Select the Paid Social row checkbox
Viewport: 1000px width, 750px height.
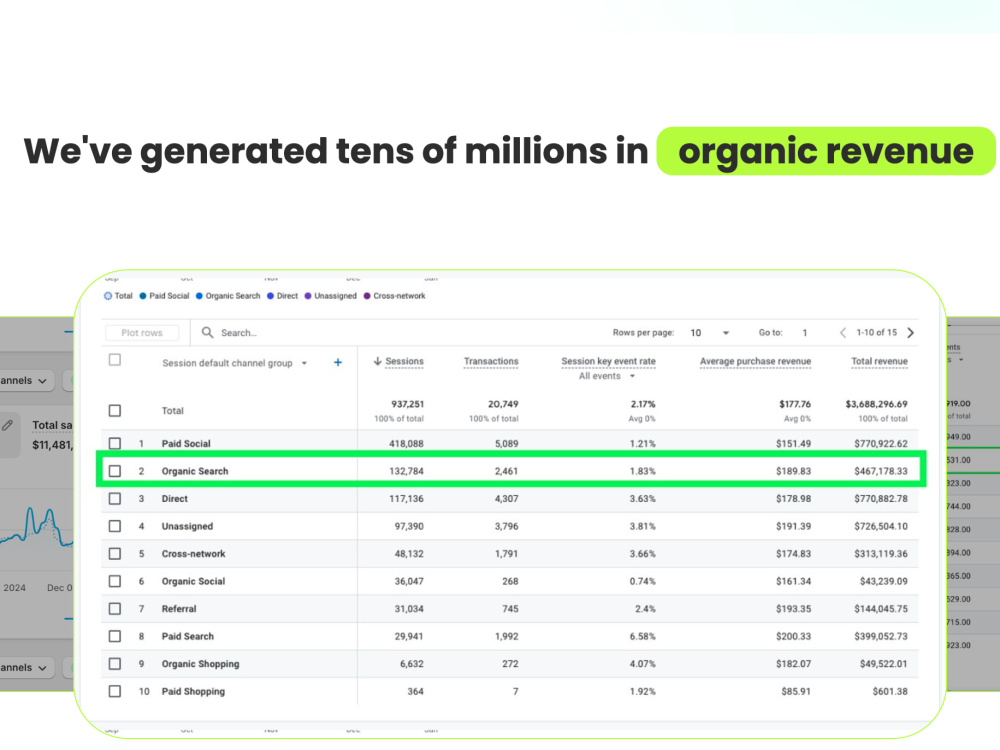(x=115, y=443)
